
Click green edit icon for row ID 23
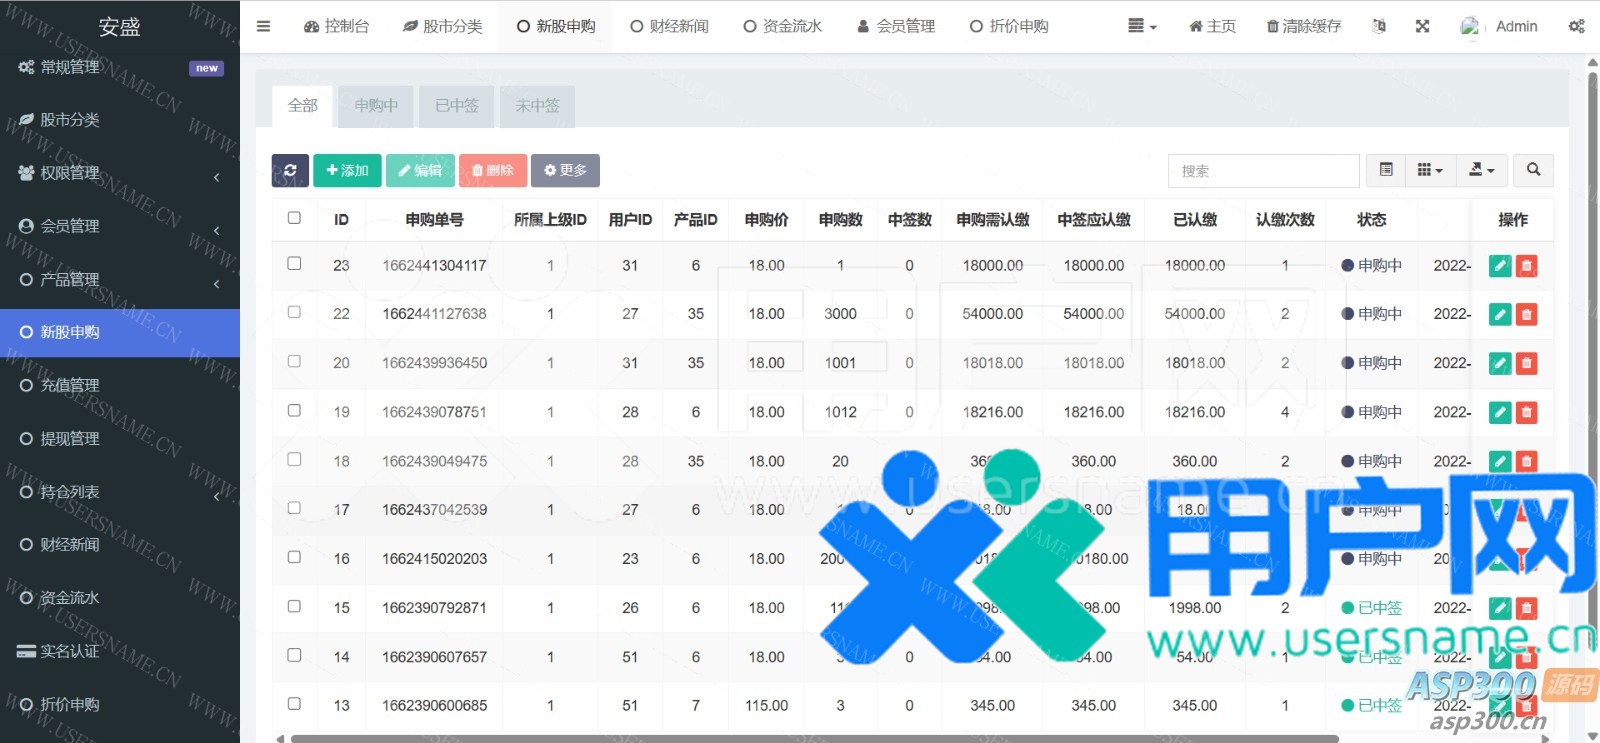coord(1499,266)
